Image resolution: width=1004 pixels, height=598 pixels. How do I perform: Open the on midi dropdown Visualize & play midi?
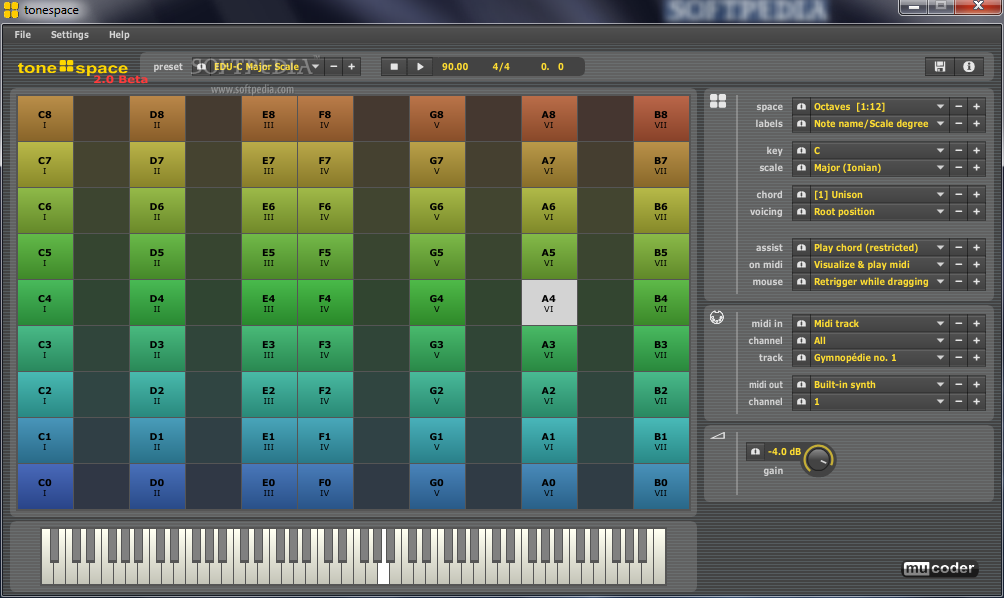pos(878,265)
